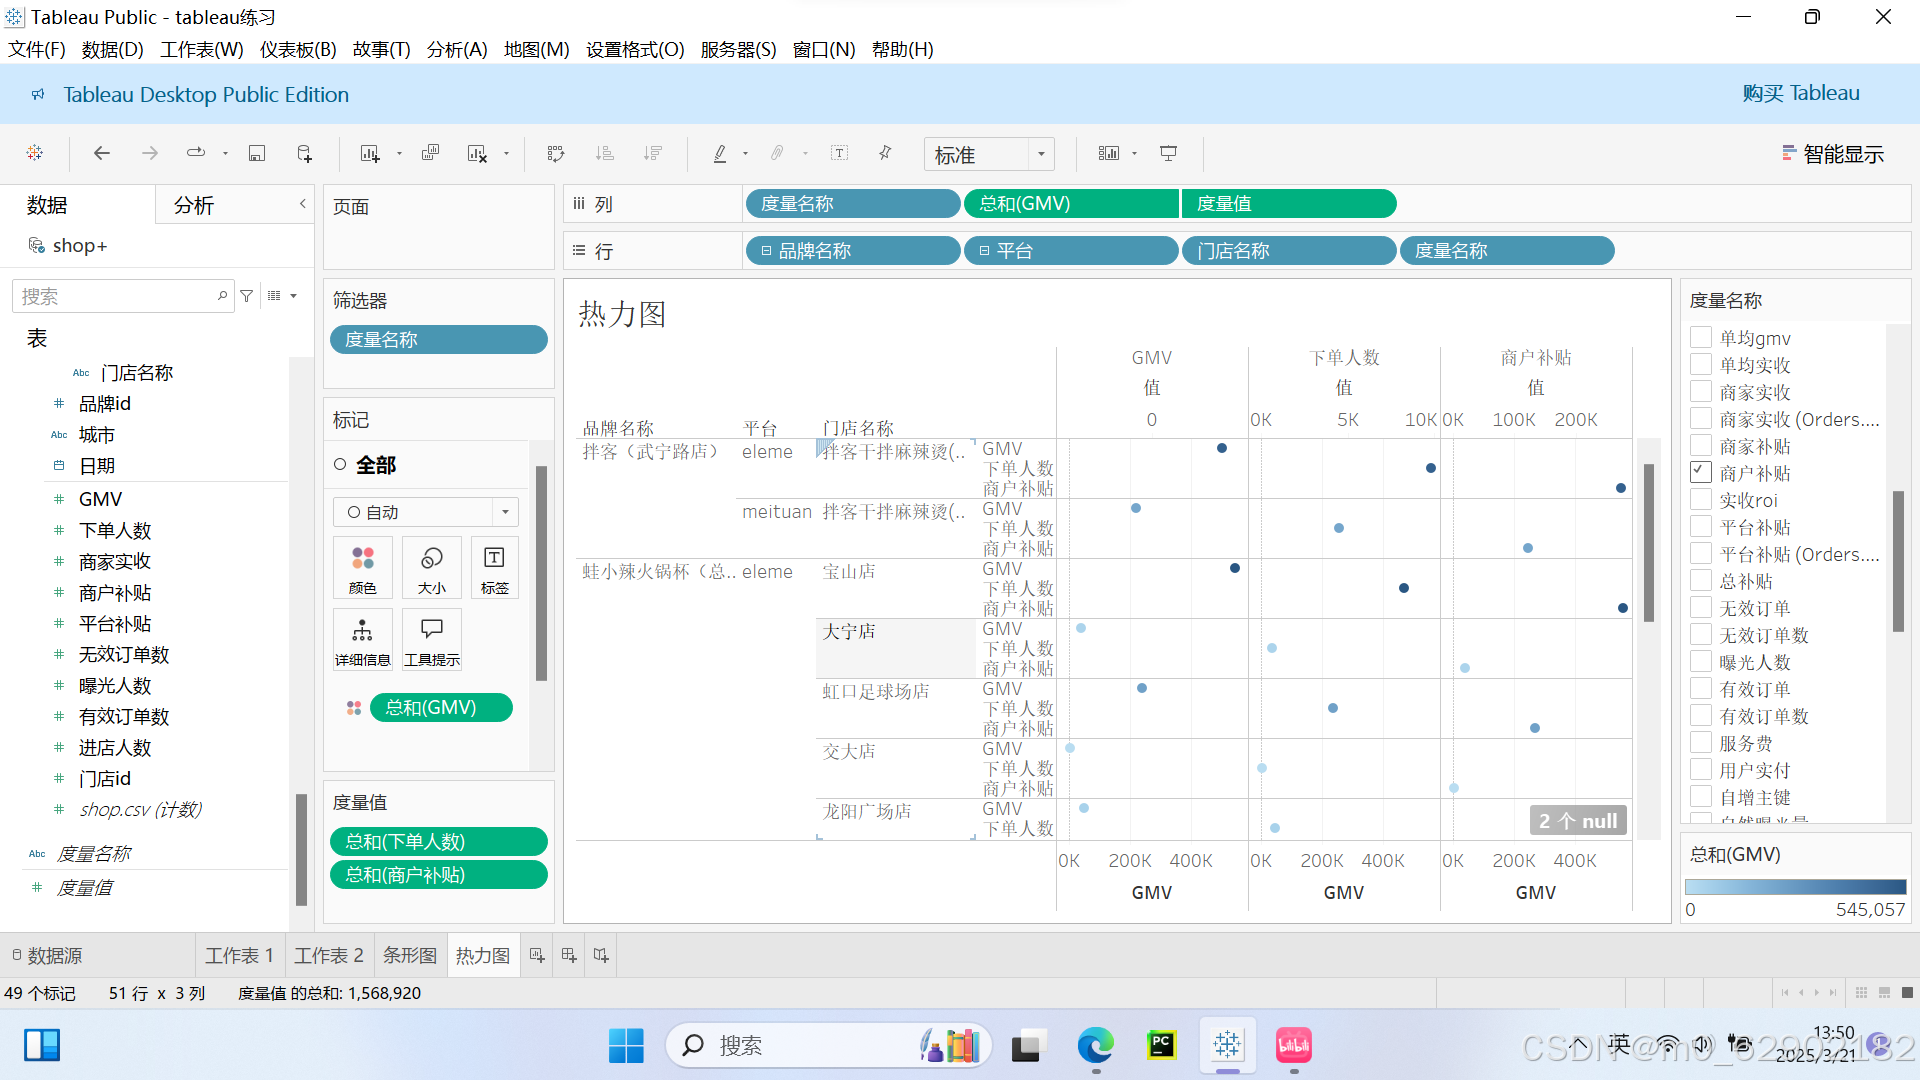The image size is (1920, 1080).
Task: Open the Color marks card
Action: (362, 567)
